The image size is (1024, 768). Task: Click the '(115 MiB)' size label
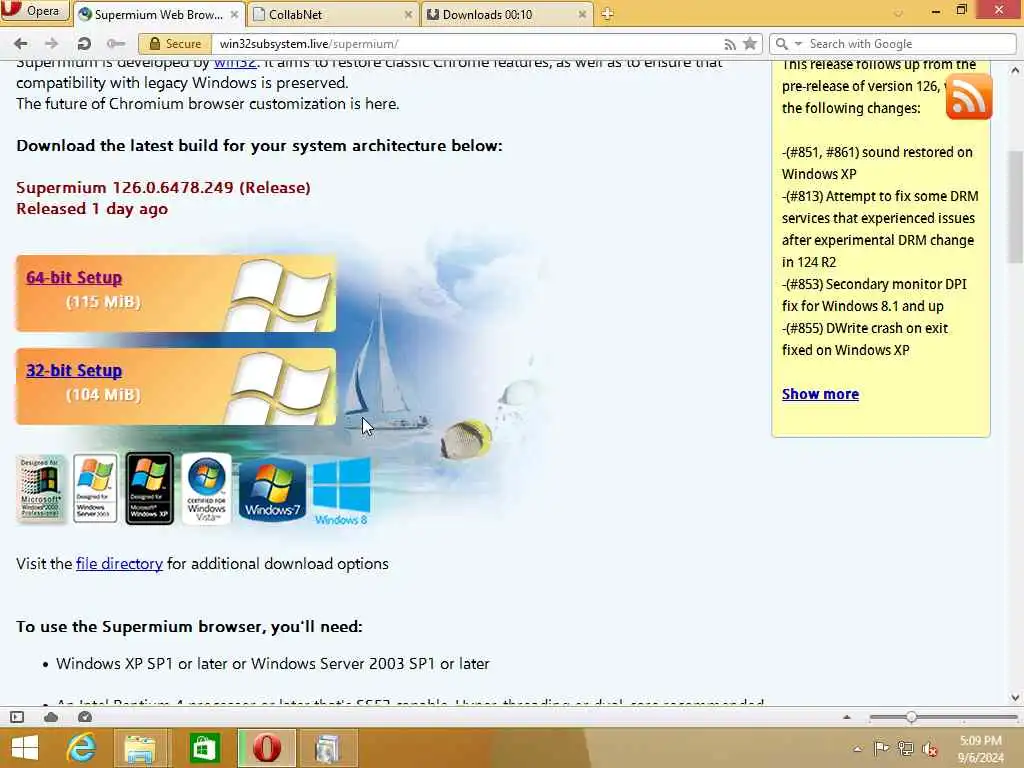click(x=103, y=302)
